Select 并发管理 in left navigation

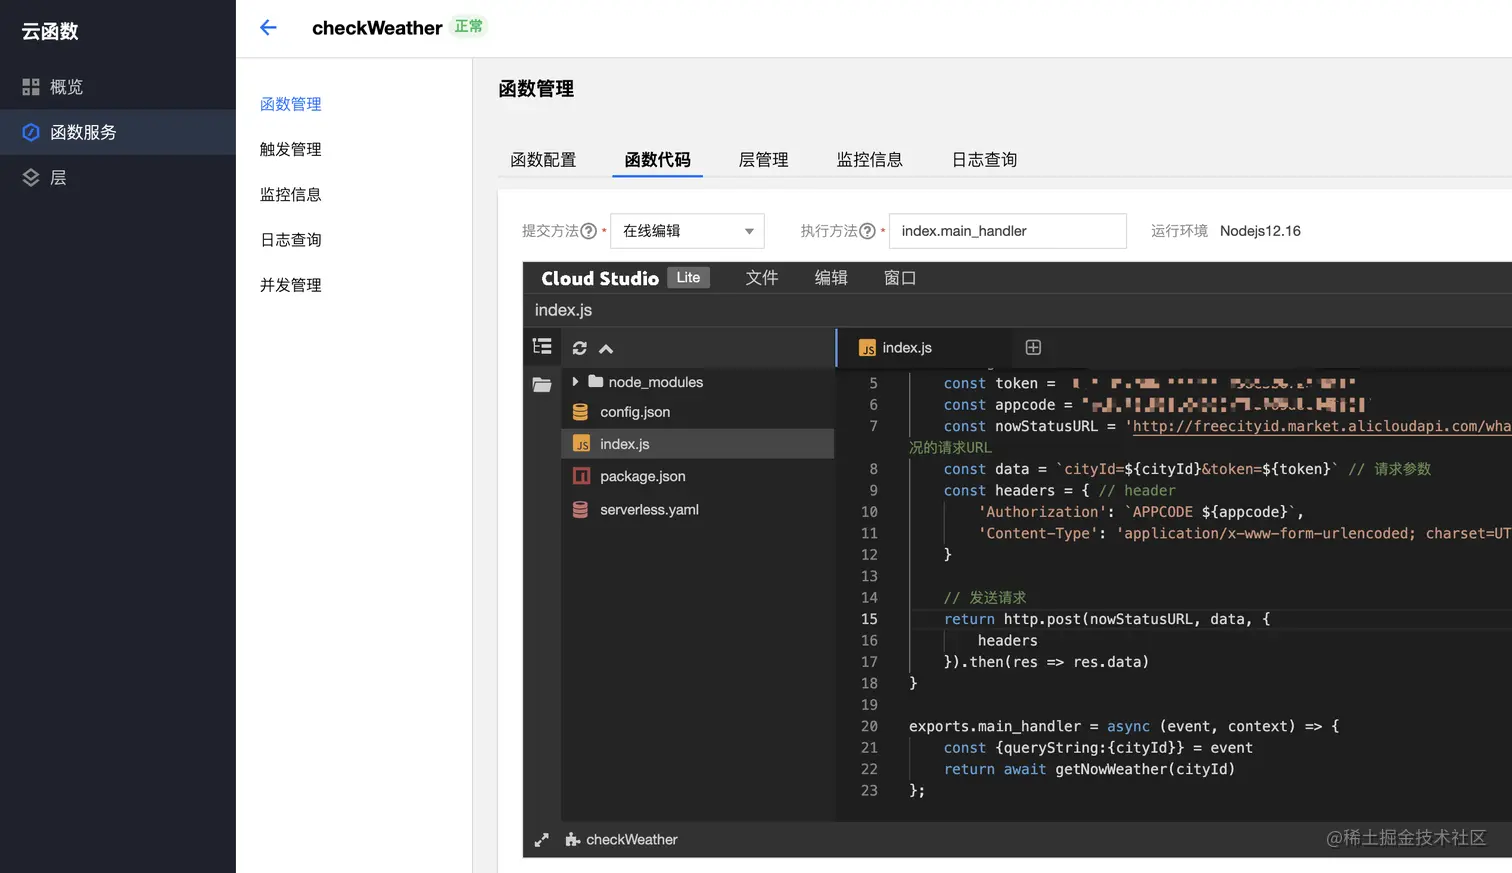(x=291, y=285)
